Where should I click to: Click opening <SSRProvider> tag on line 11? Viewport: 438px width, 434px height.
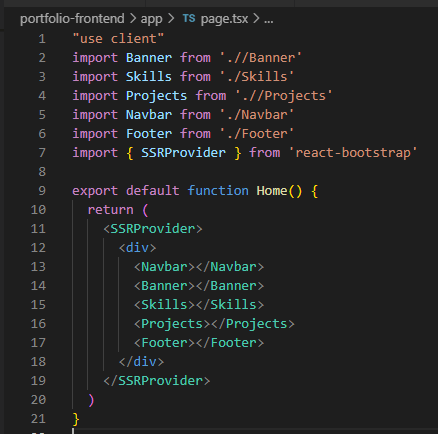click(x=153, y=229)
